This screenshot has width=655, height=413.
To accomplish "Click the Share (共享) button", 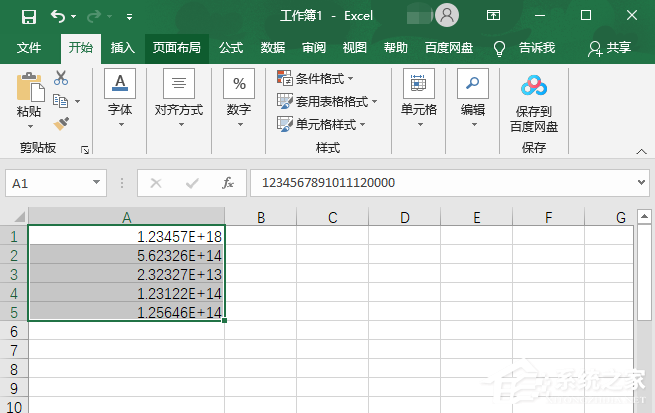I will (x=610, y=47).
